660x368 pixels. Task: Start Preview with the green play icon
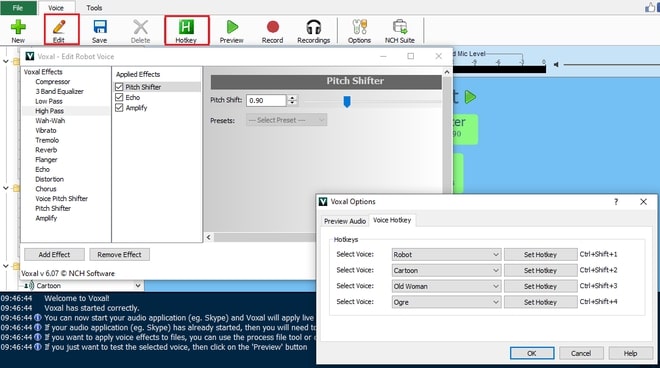point(232,30)
